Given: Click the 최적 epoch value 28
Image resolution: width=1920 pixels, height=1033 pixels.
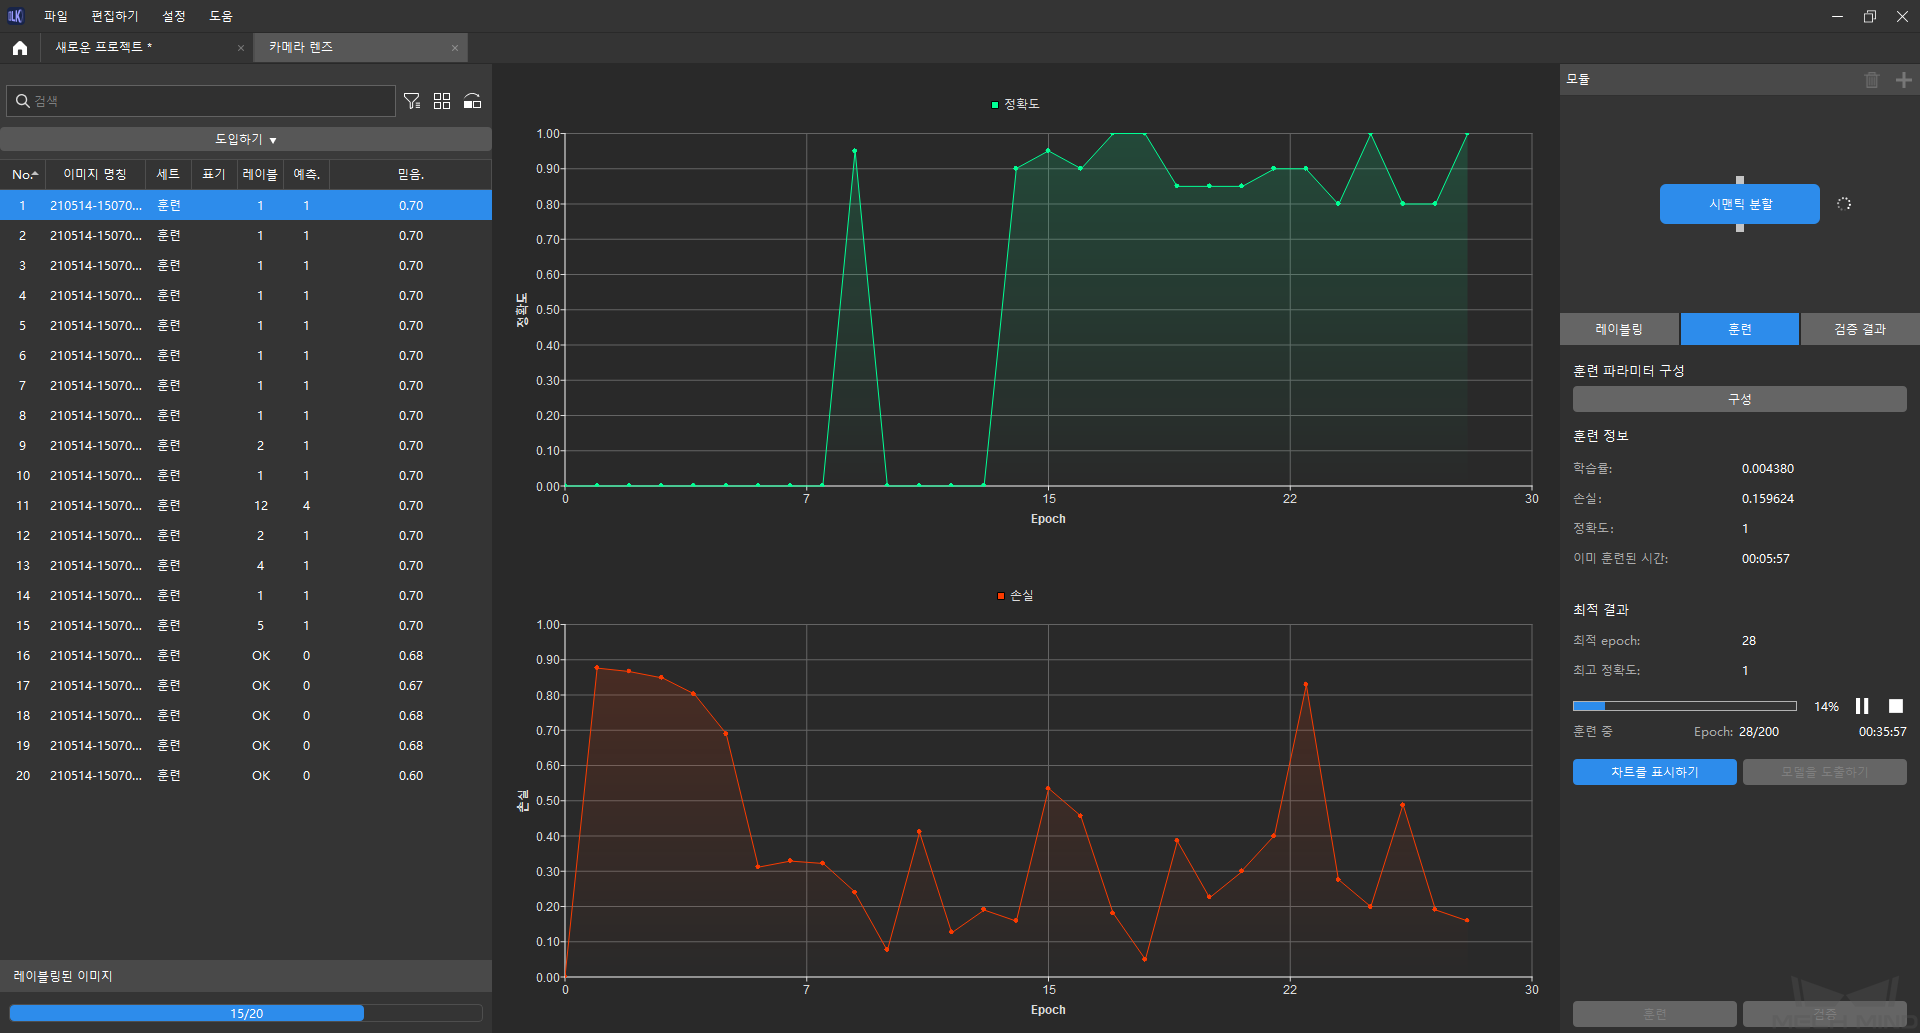Looking at the screenshot, I should (1749, 641).
